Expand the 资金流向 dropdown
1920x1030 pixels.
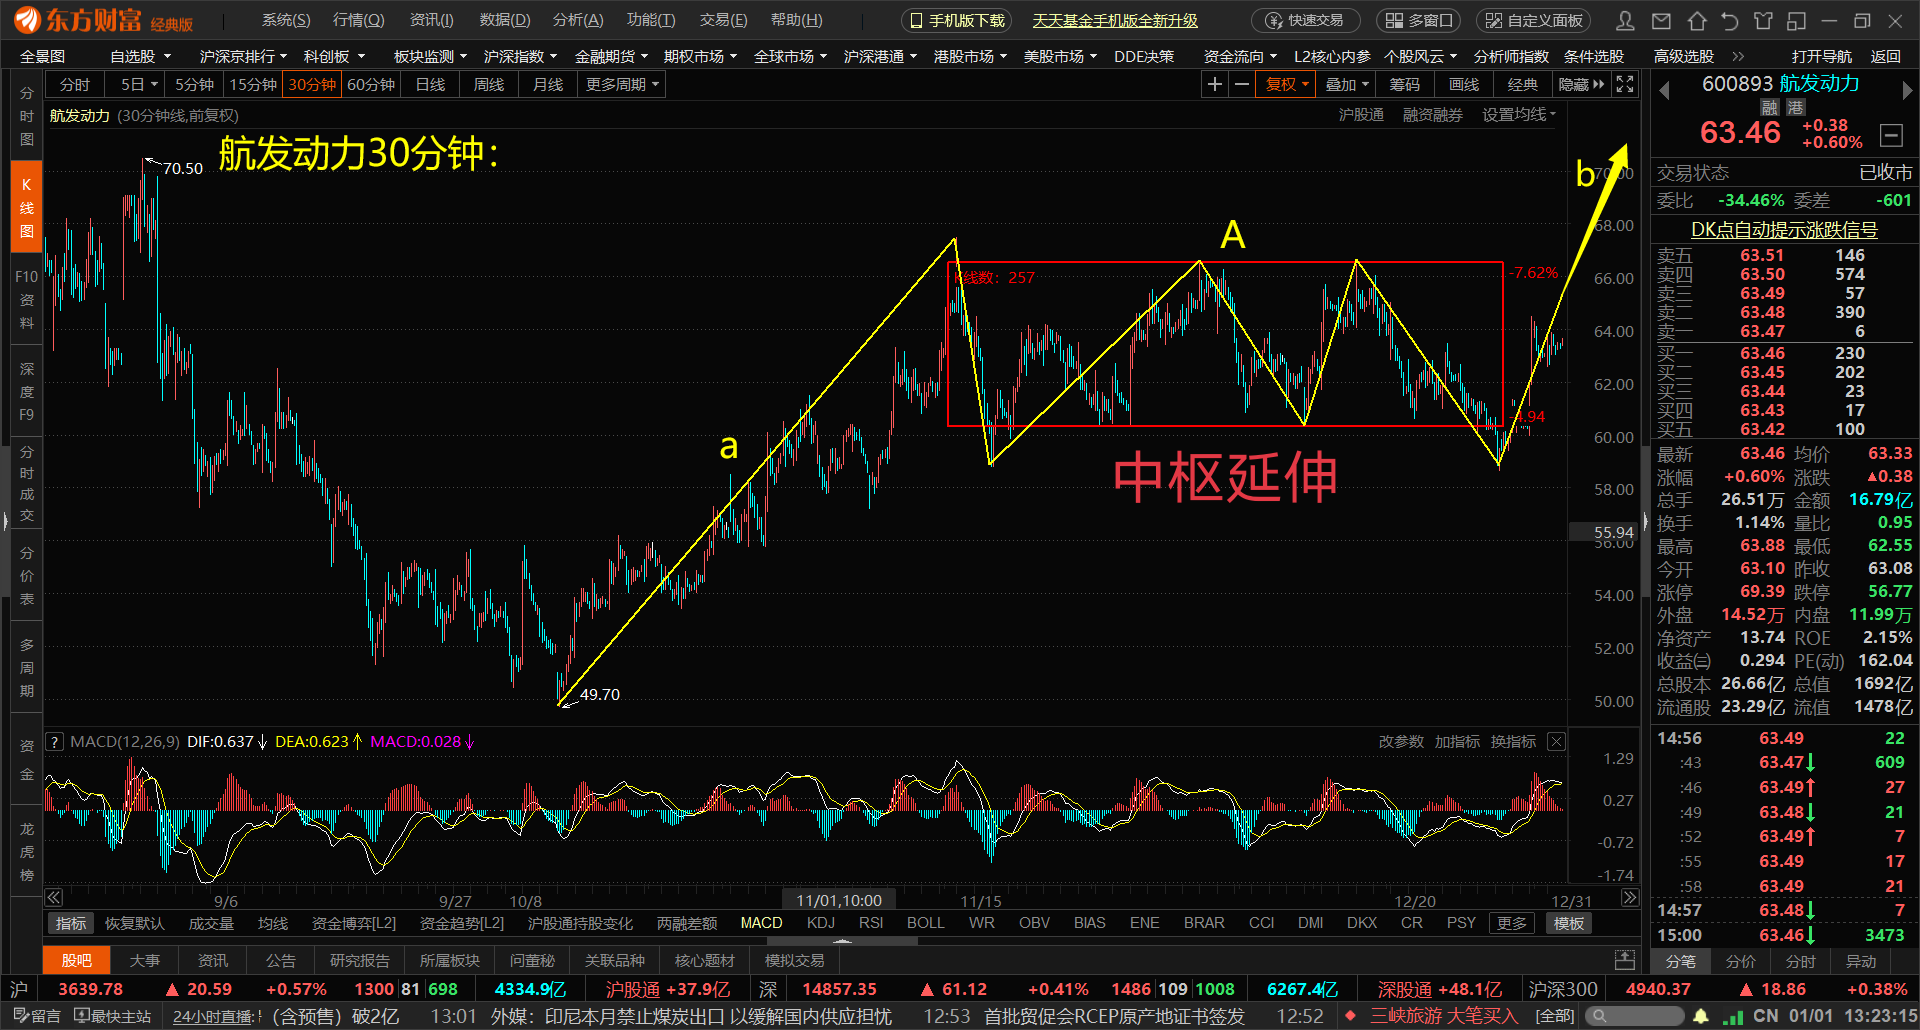pyautogui.click(x=1240, y=56)
